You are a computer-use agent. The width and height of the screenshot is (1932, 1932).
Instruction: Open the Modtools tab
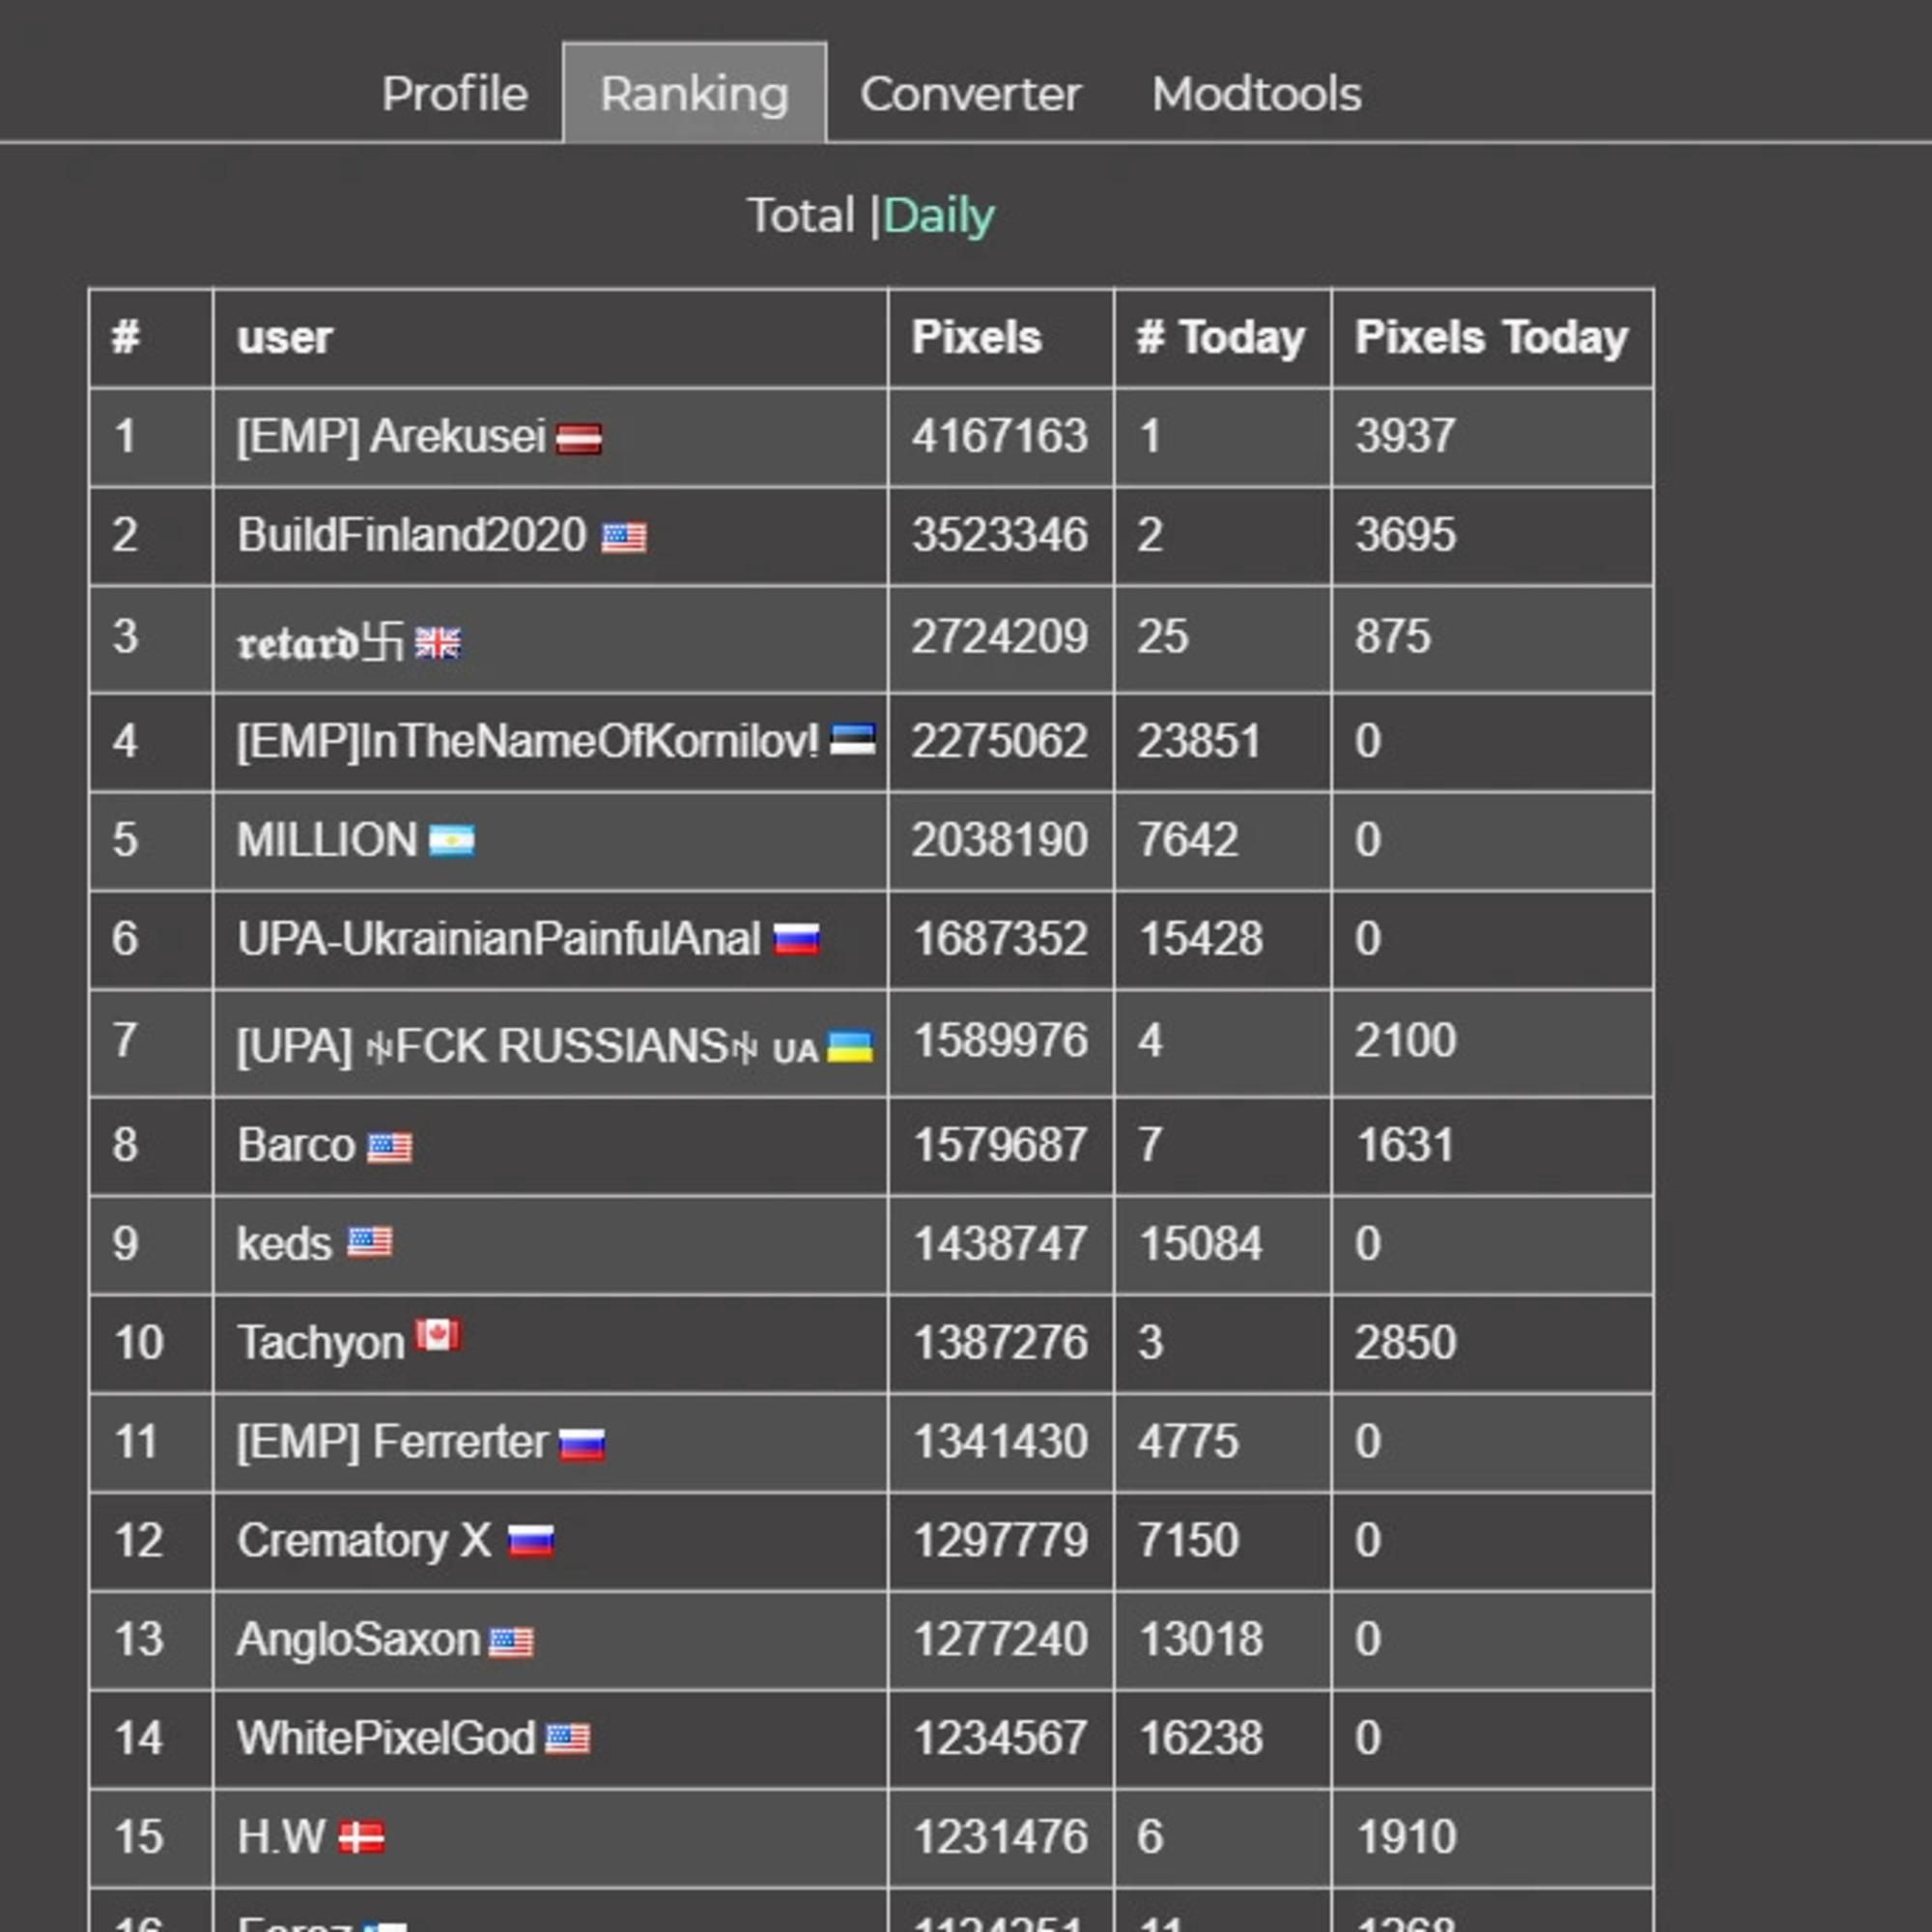click(x=1257, y=94)
